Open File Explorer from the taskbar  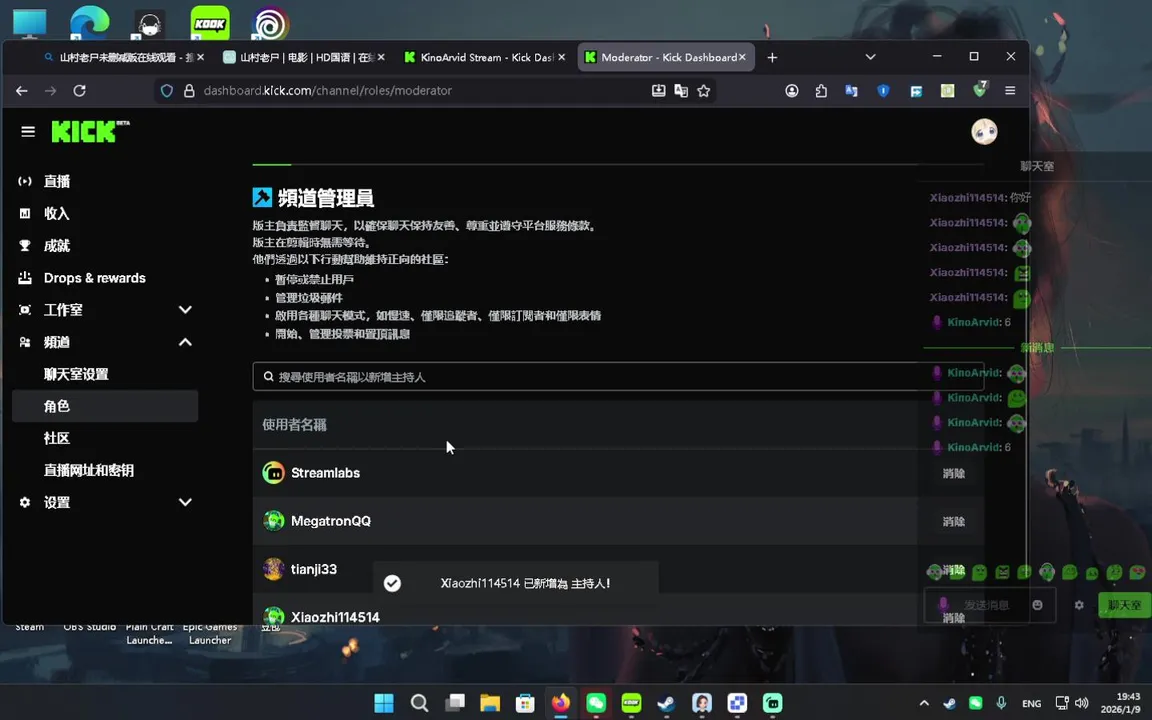(x=490, y=703)
